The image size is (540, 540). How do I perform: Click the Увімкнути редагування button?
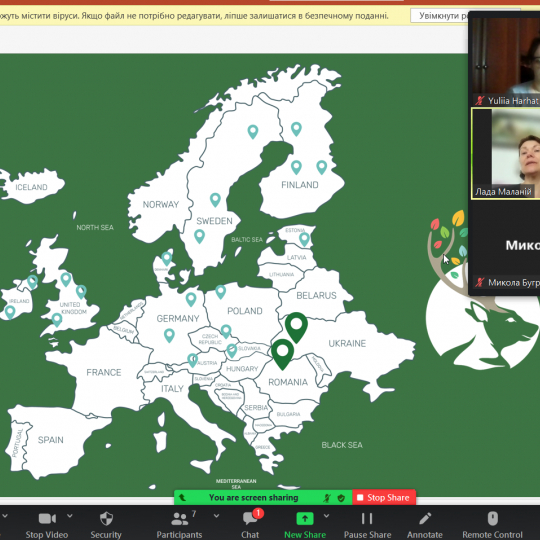440,15
